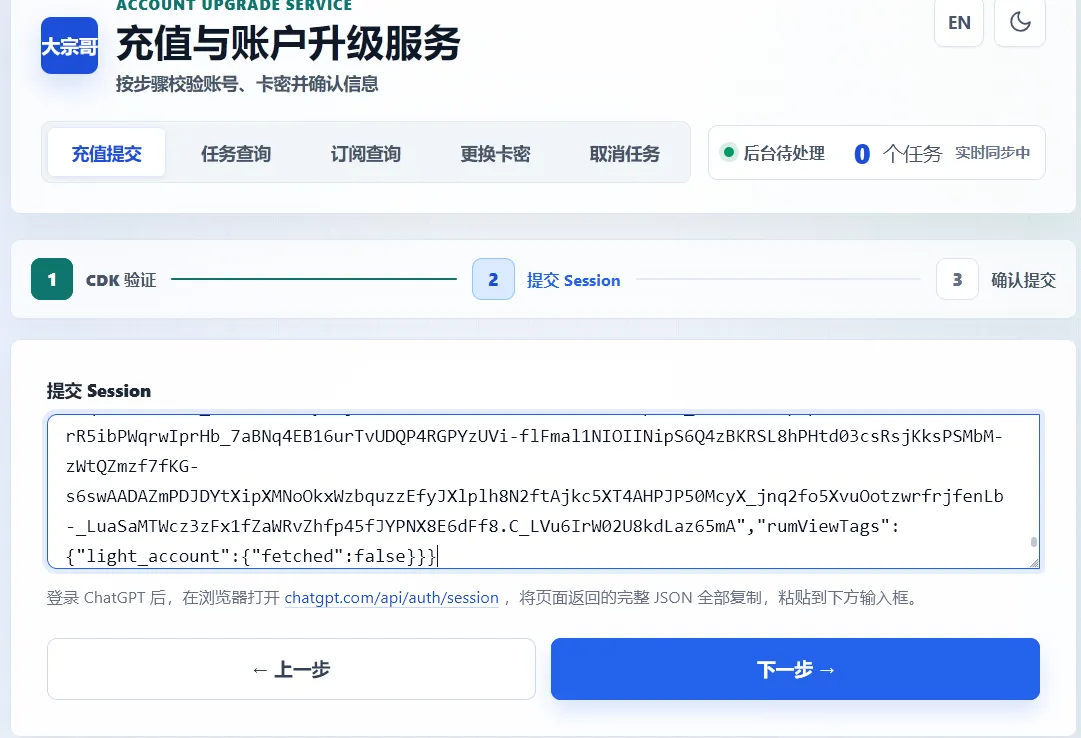Click the 充值与账户升级服务 page title
This screenshot has width=1081, height=738.
(x=288, y=43)
